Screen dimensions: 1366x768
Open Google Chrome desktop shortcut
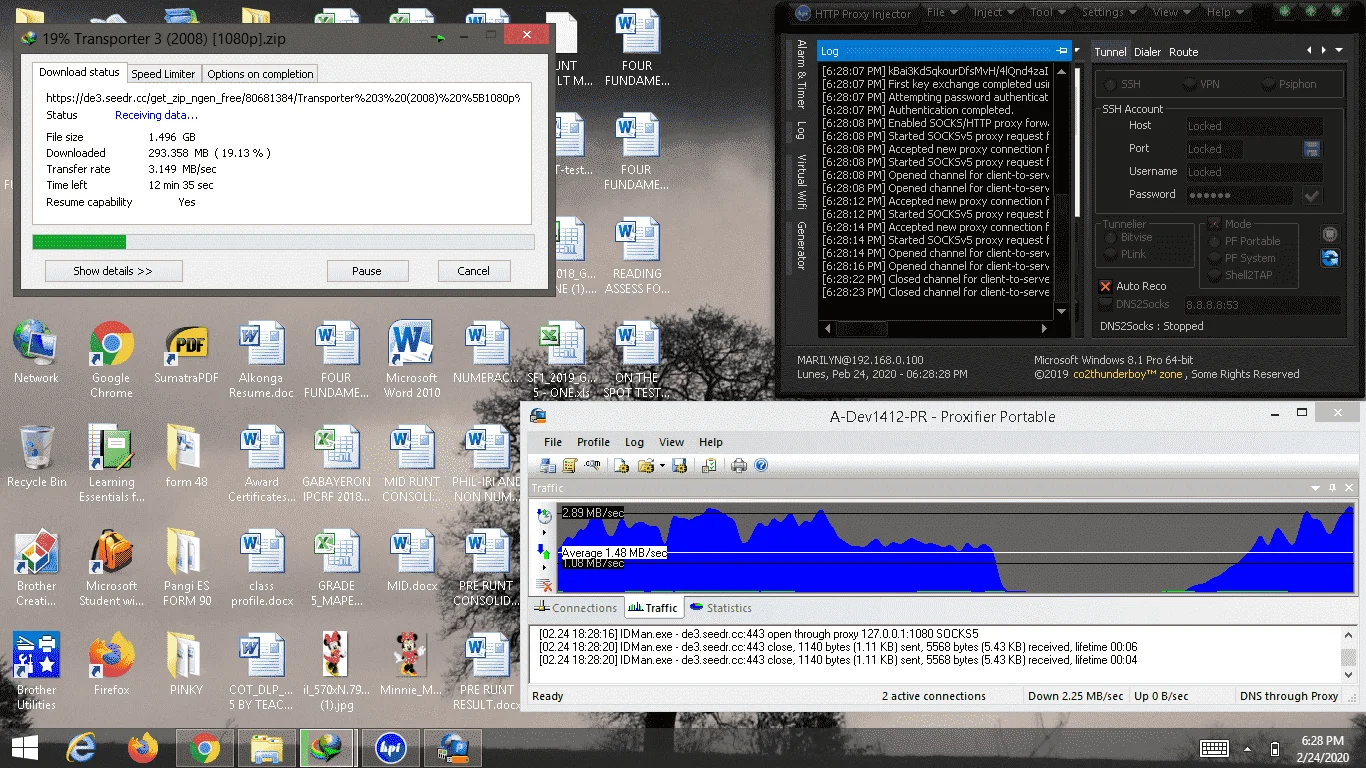tap(111, 359)
